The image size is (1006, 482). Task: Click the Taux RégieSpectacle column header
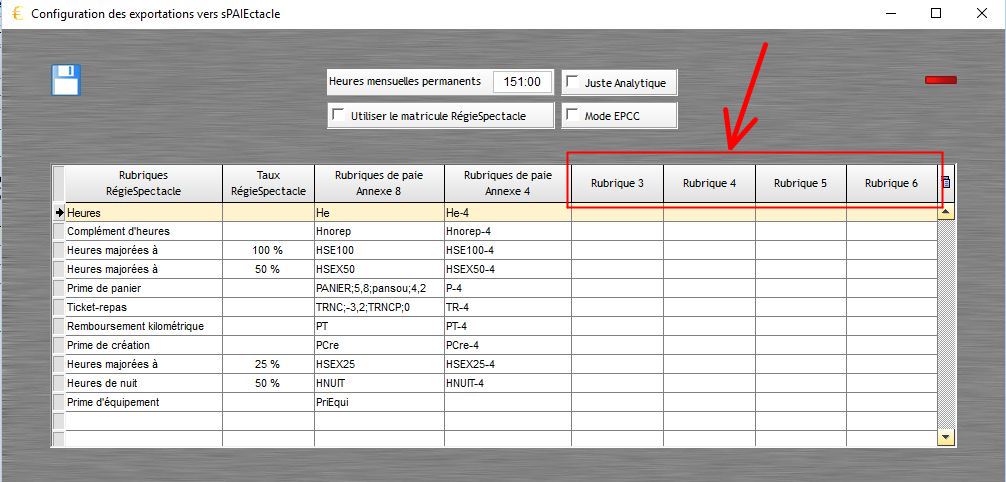click(x=268, y=182)
